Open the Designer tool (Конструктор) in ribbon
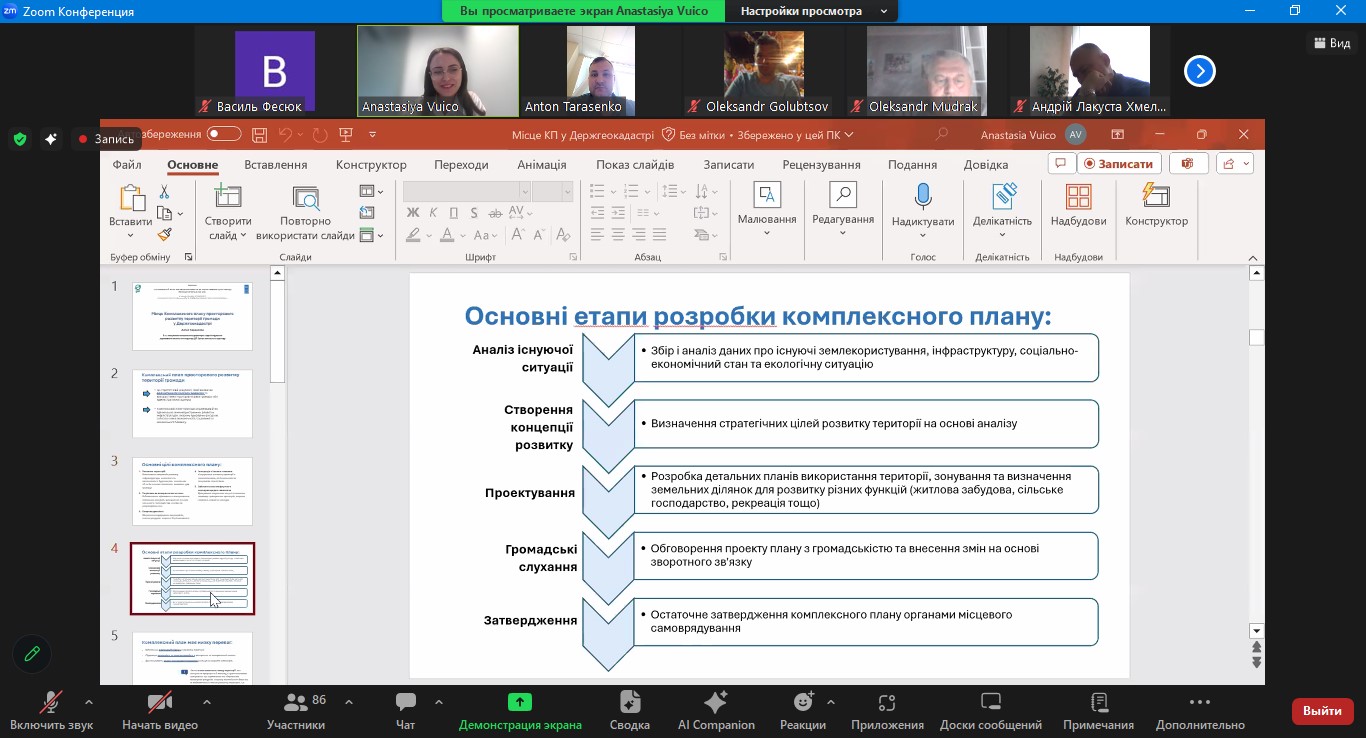This screenshot has height=738, width=1366. coord(1156,196)
